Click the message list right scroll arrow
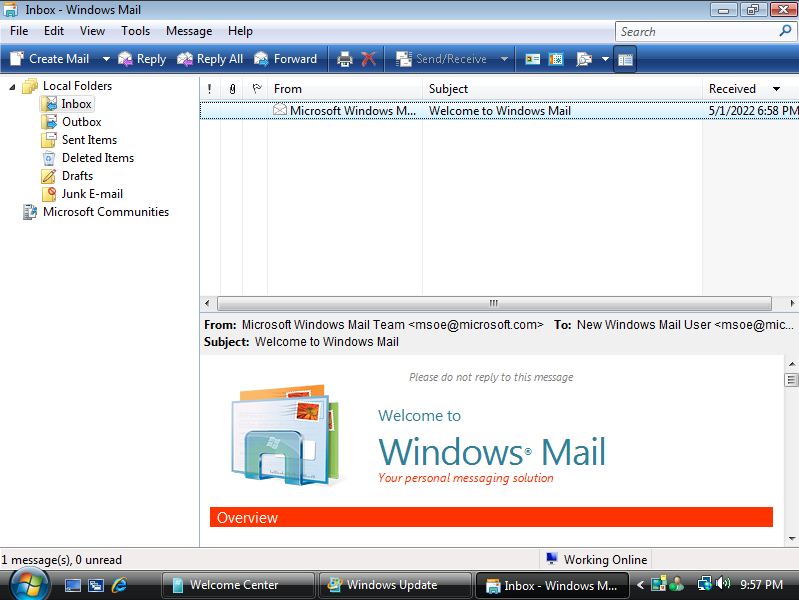 click(792, 303)
